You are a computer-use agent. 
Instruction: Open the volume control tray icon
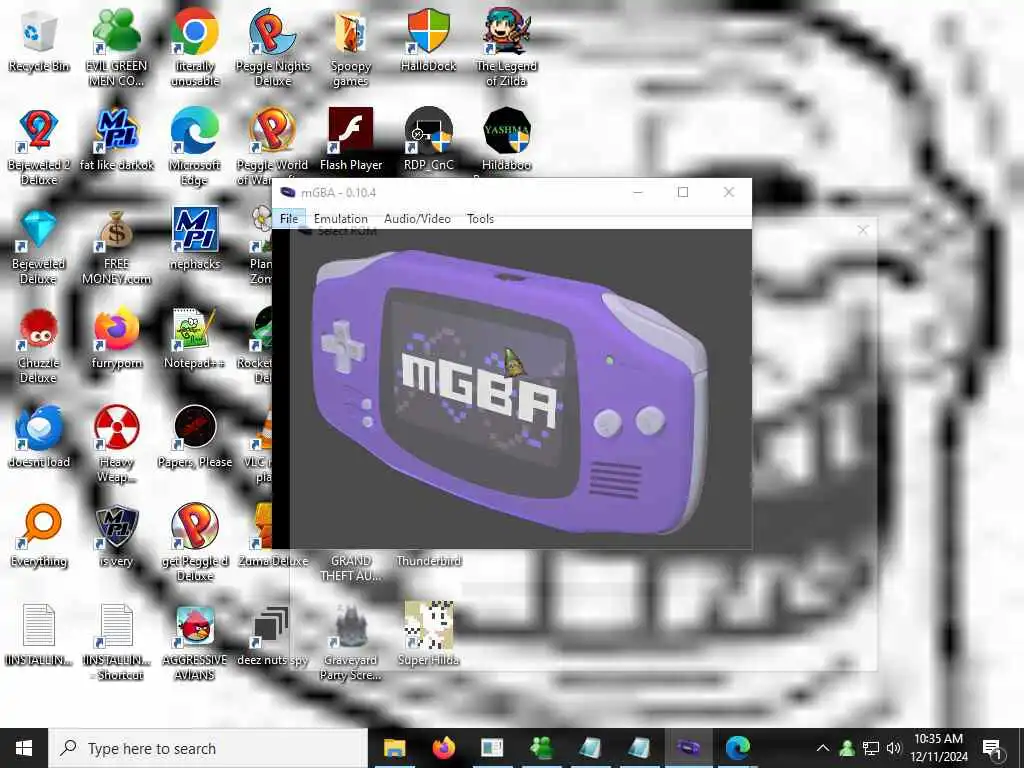pos(894,748)
